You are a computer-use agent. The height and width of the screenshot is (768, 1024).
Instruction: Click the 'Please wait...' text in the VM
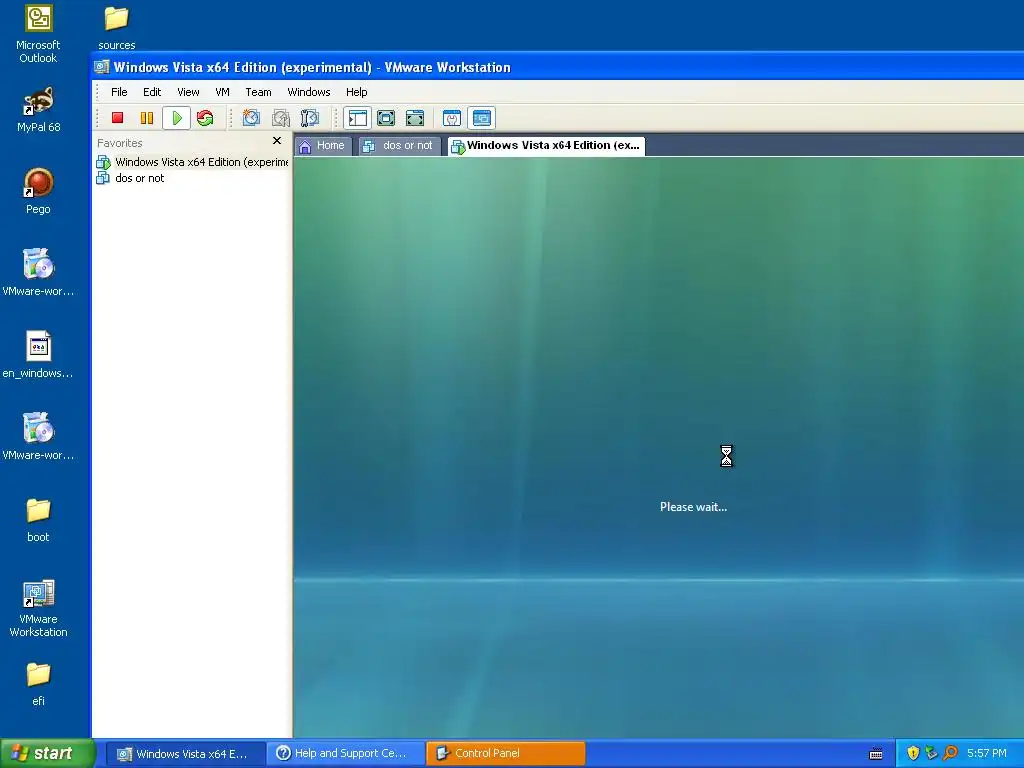(x=693, y=507)
